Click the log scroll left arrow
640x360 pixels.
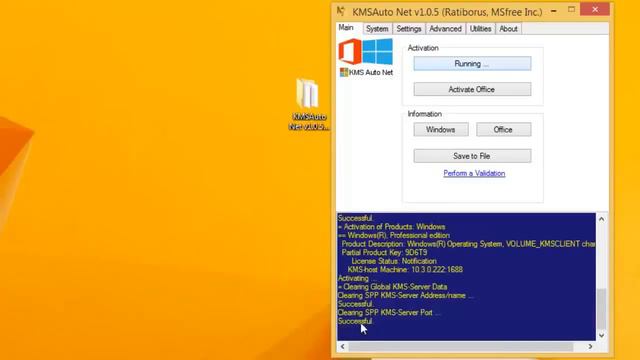click(343, 347)
